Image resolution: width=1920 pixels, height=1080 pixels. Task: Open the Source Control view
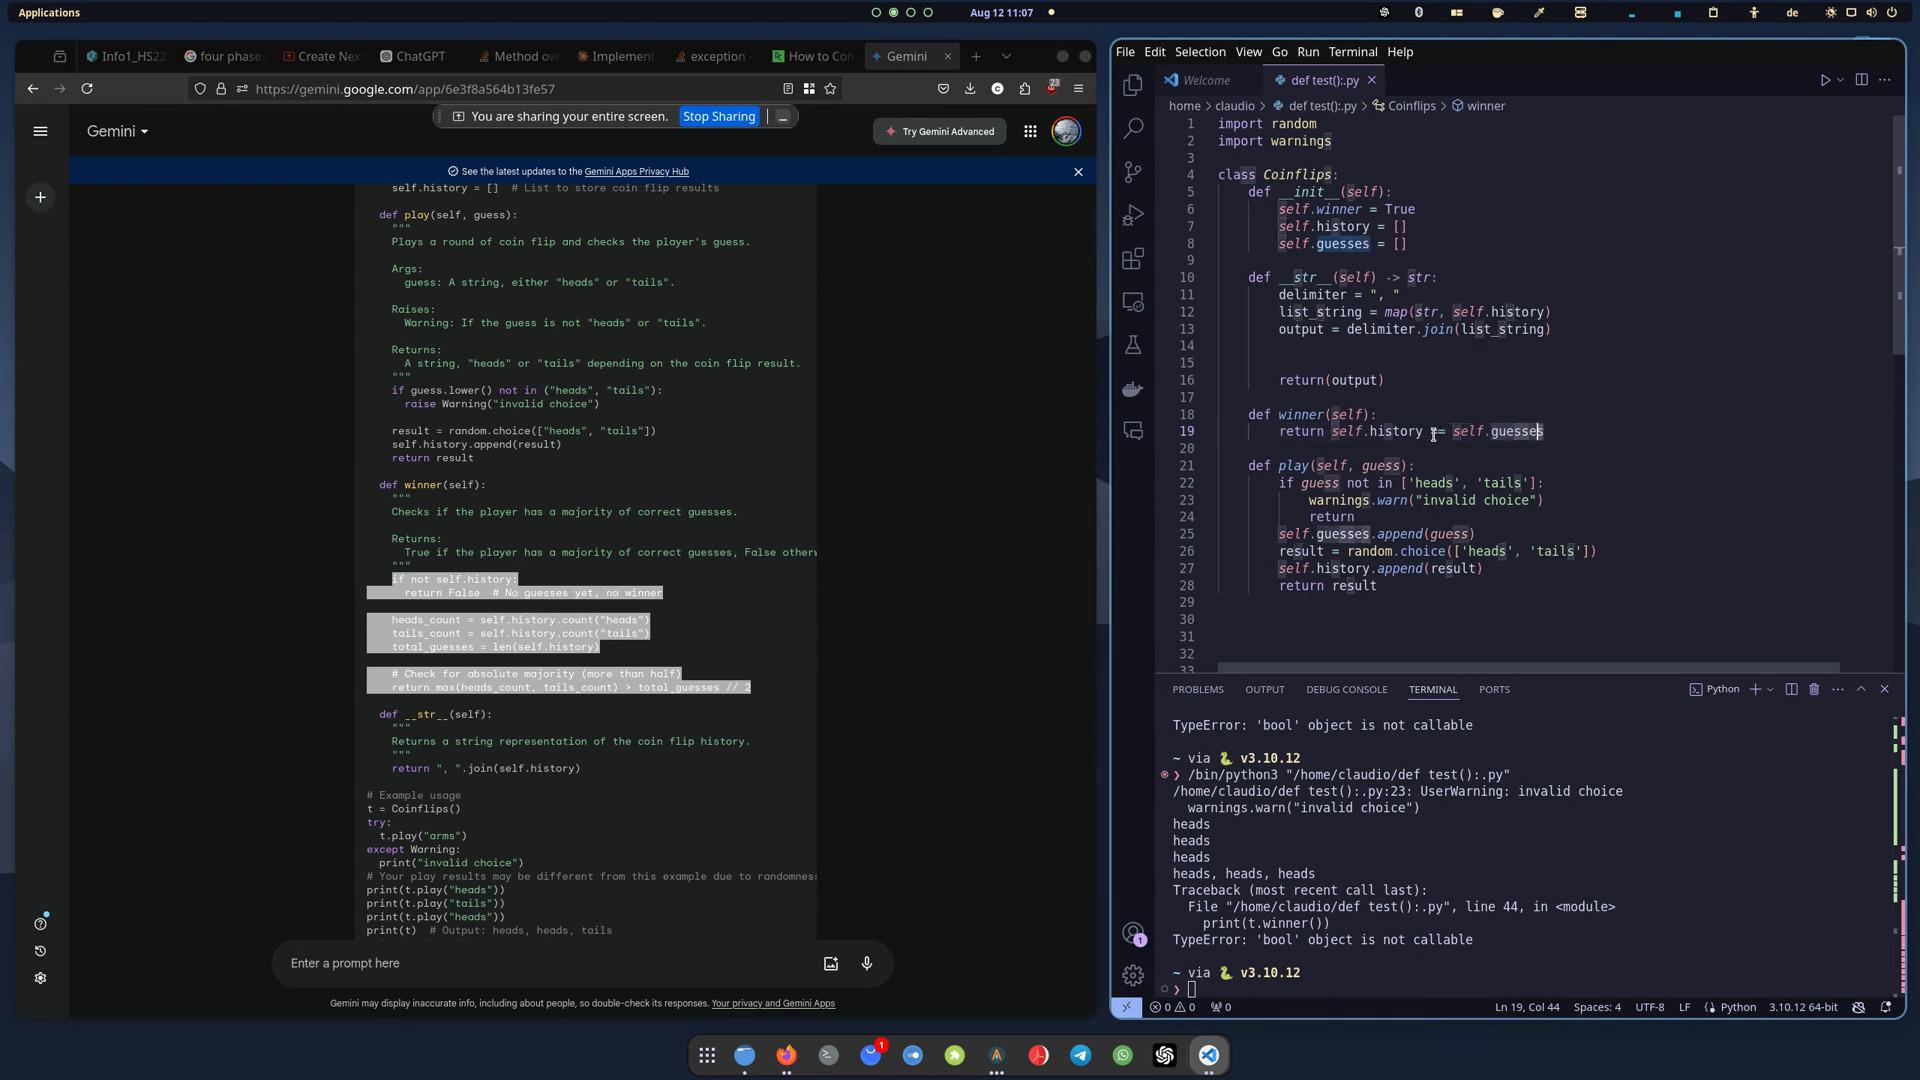point(1133,172)
